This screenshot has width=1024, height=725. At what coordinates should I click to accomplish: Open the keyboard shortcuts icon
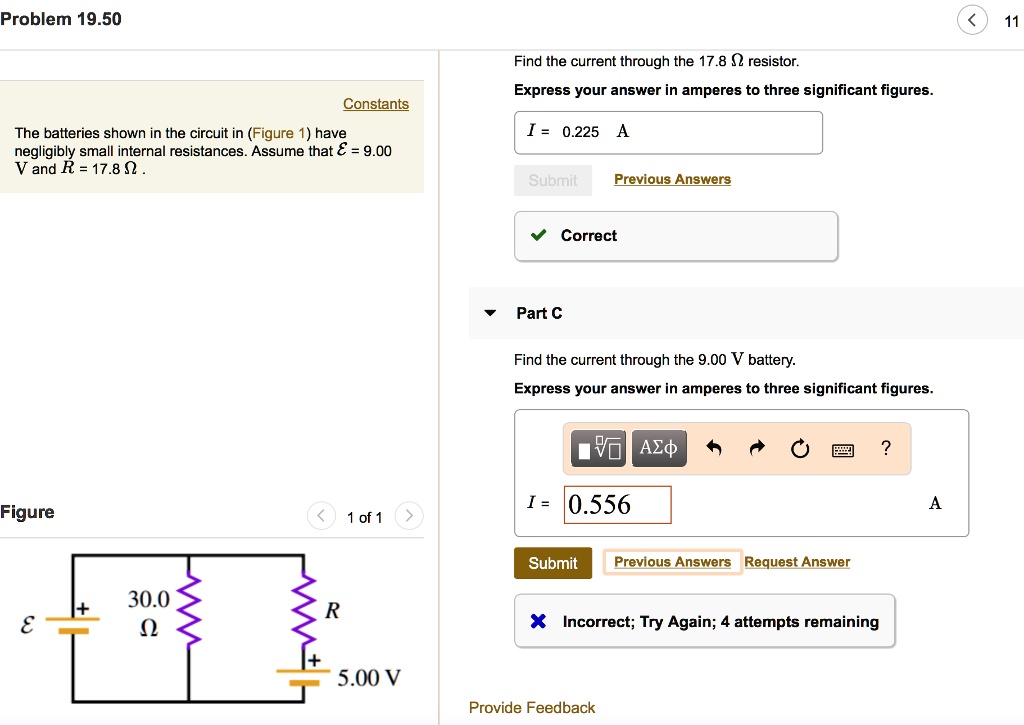tap(842, 449)
